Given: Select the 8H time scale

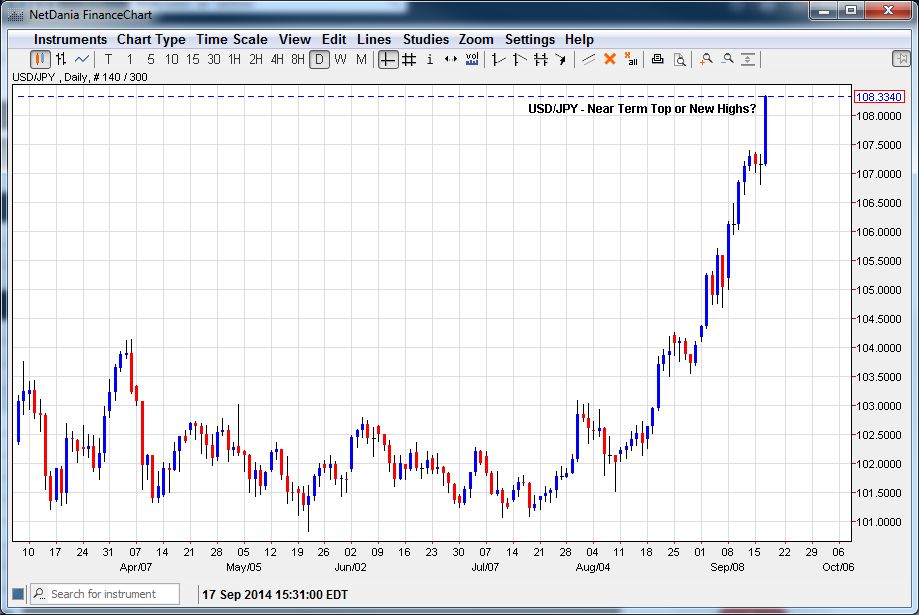Looking at the screenshot, I should [x=298, y=59].
